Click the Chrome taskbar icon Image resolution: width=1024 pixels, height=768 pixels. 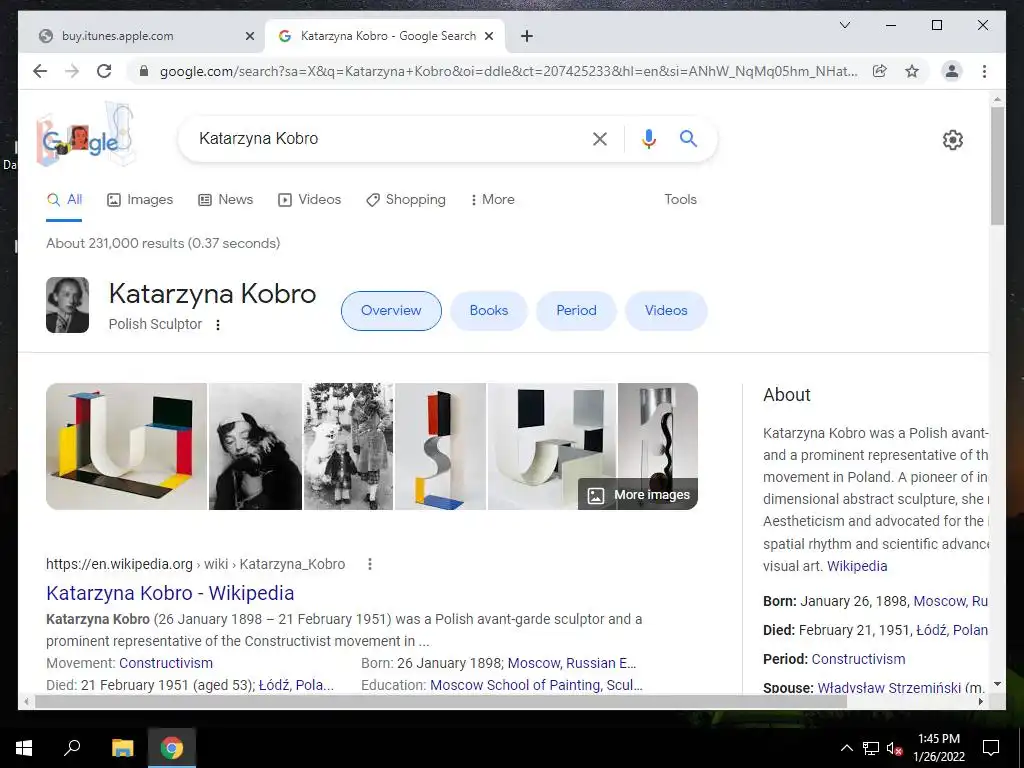(x=172, y=748)
